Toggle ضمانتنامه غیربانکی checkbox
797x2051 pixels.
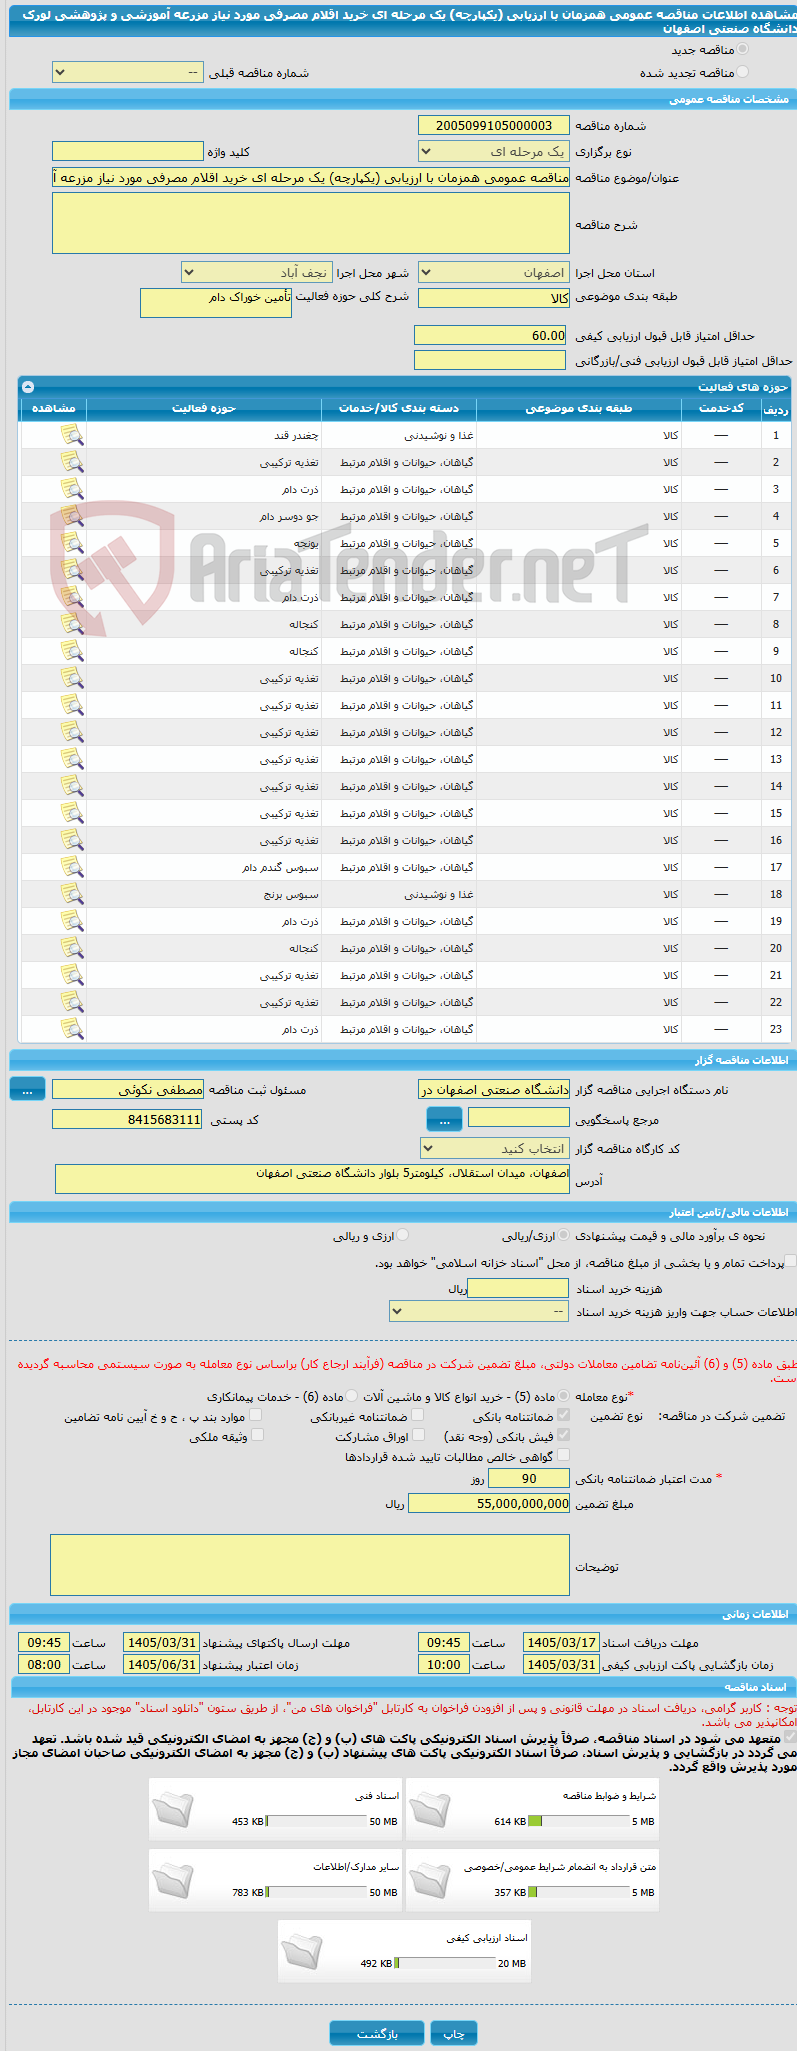click(x=418, y=1415)
